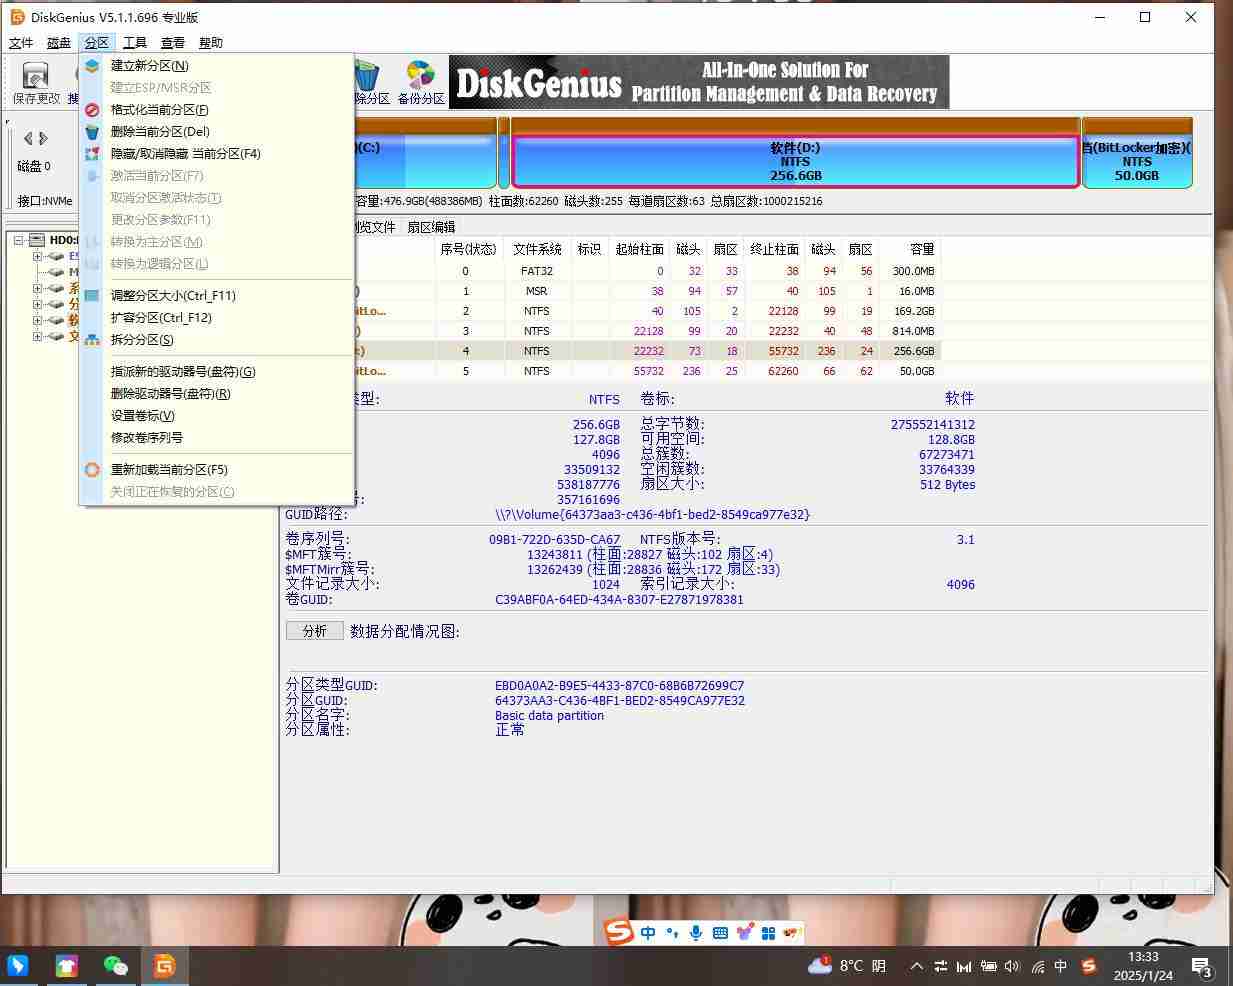Open DiskGenius from the taskbar
The height and width of the screenshot is (986, 1233).
coord(166,966)
